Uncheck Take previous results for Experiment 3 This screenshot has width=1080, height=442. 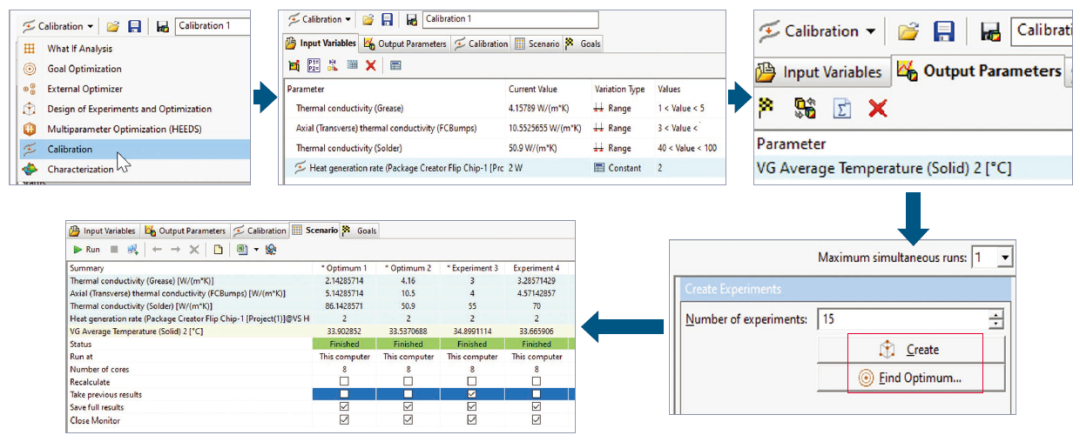click(472, 394)
